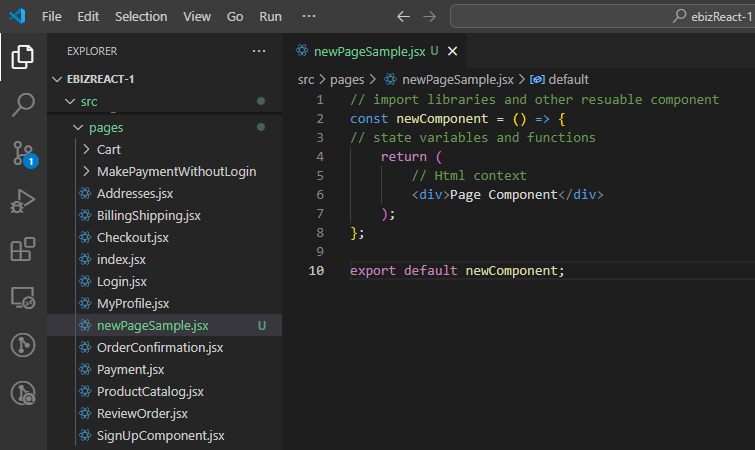
Task: Click the VS Code logo icon
Action: point(17,16)
